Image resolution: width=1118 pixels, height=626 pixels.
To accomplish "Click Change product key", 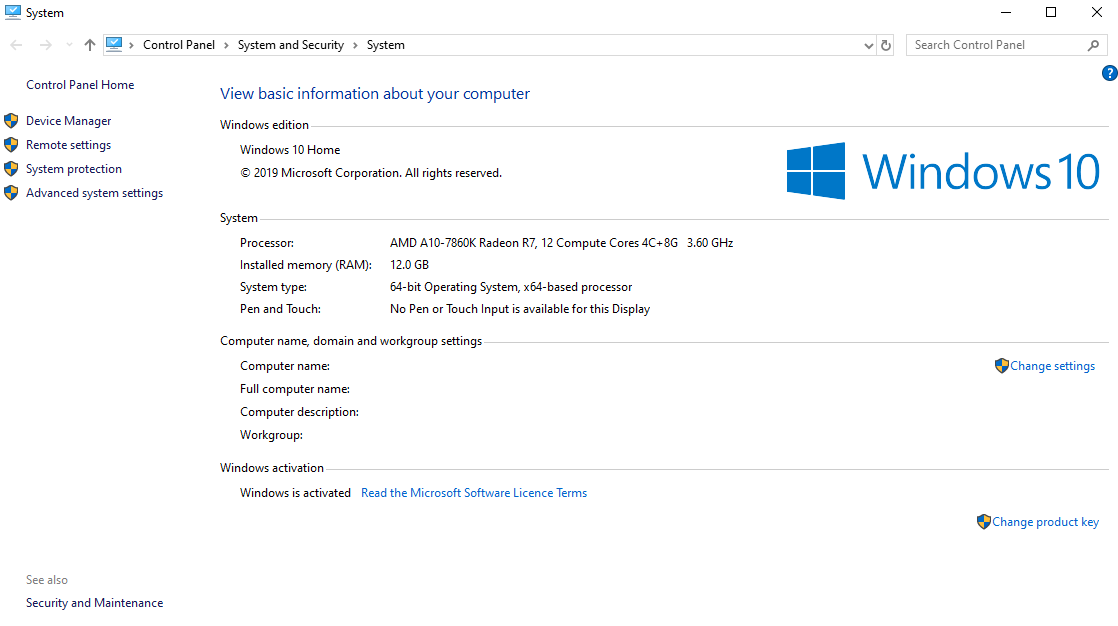I will point(1045,522).
